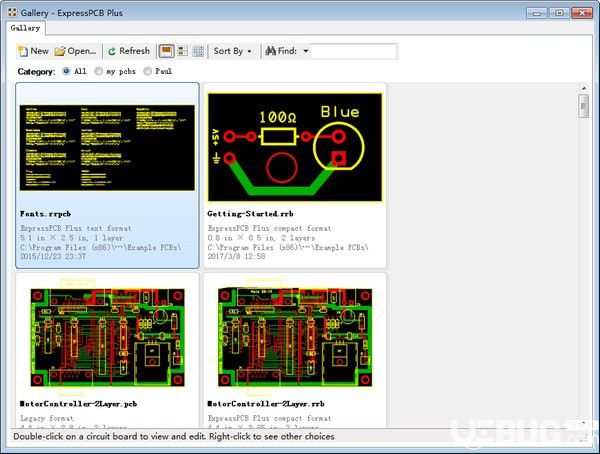
Task: Expand the Sort By dropdown
Action: pyautogui.click(x=233, y=51)
